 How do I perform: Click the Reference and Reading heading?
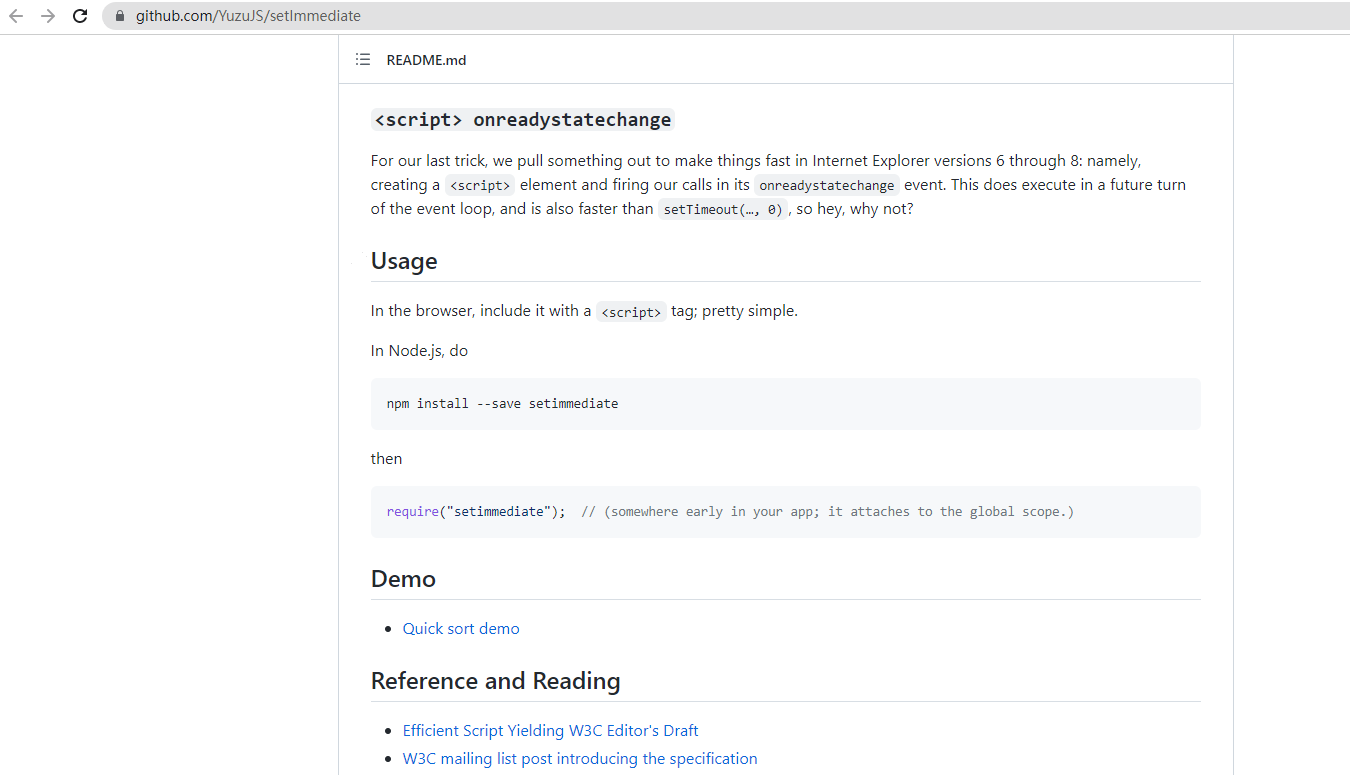tap(495, 681)
